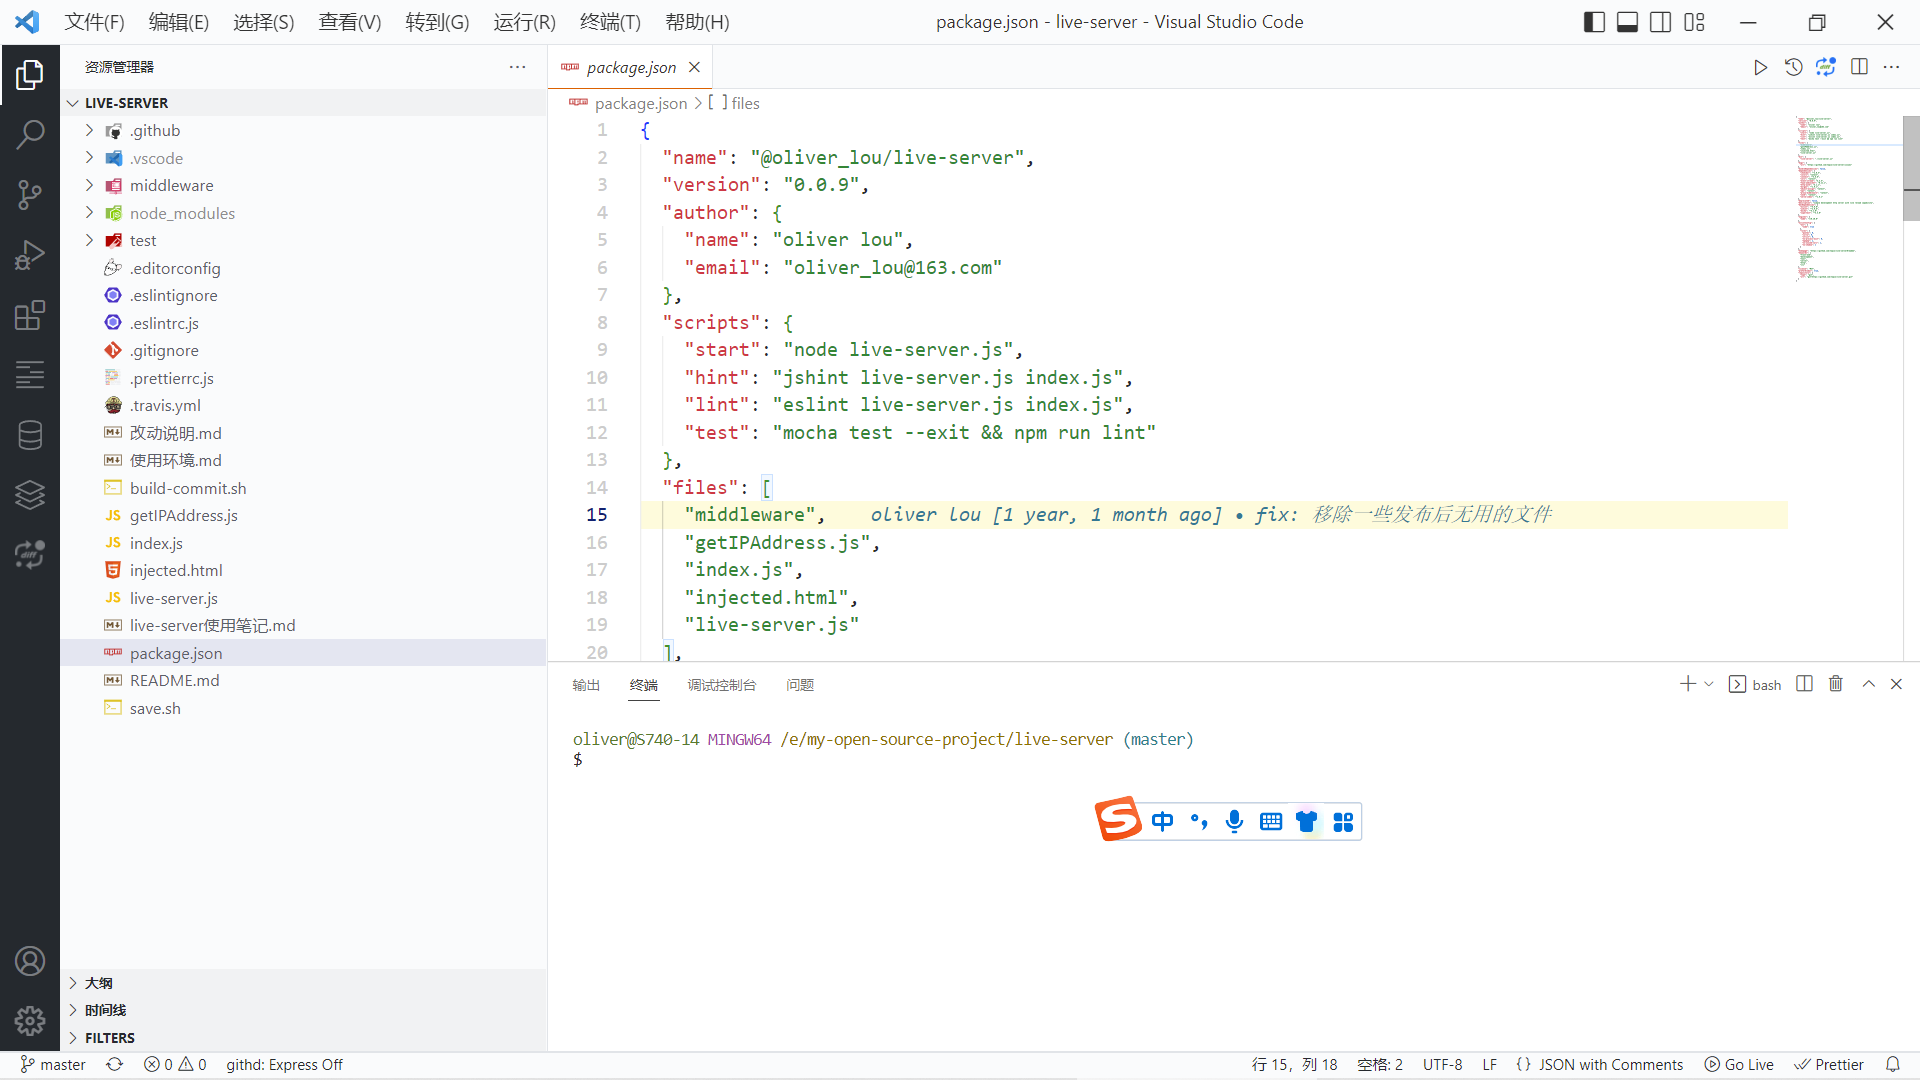Open Sogou toolbox grid icon
This screenshot has height=1080, width=1920.
click(1343, 821)
